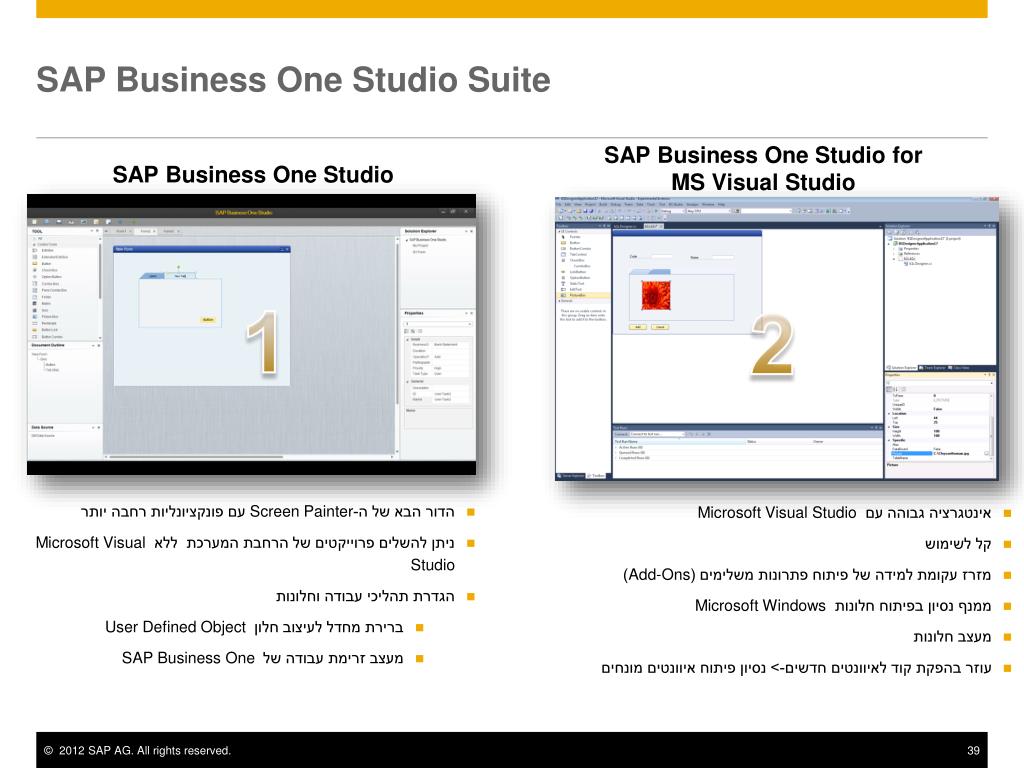1024x768 pixels.
Task: Pick LinkButton in Visual Studio Toolbox
Action: tap(577, 272)
